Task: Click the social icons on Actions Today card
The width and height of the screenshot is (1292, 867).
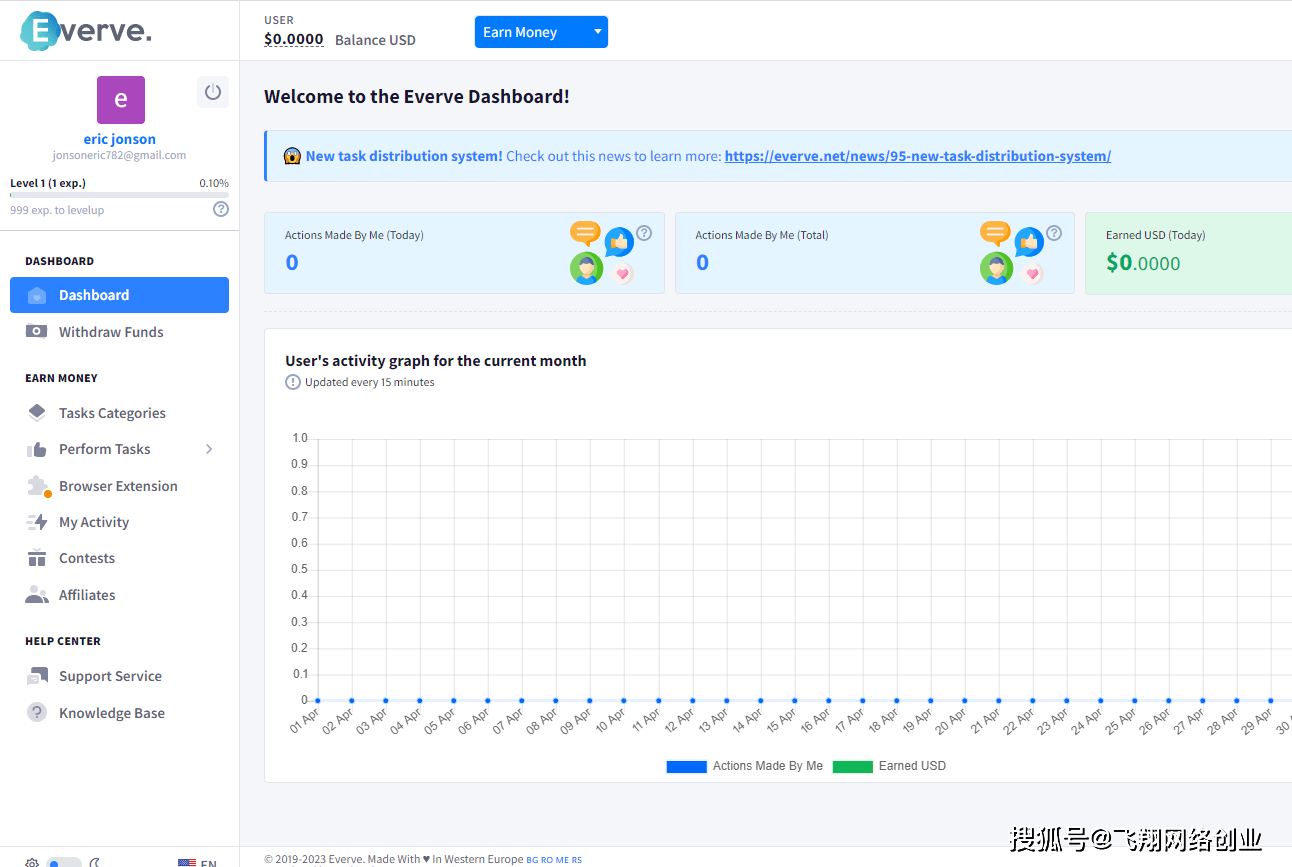Action: pos(602,253)
